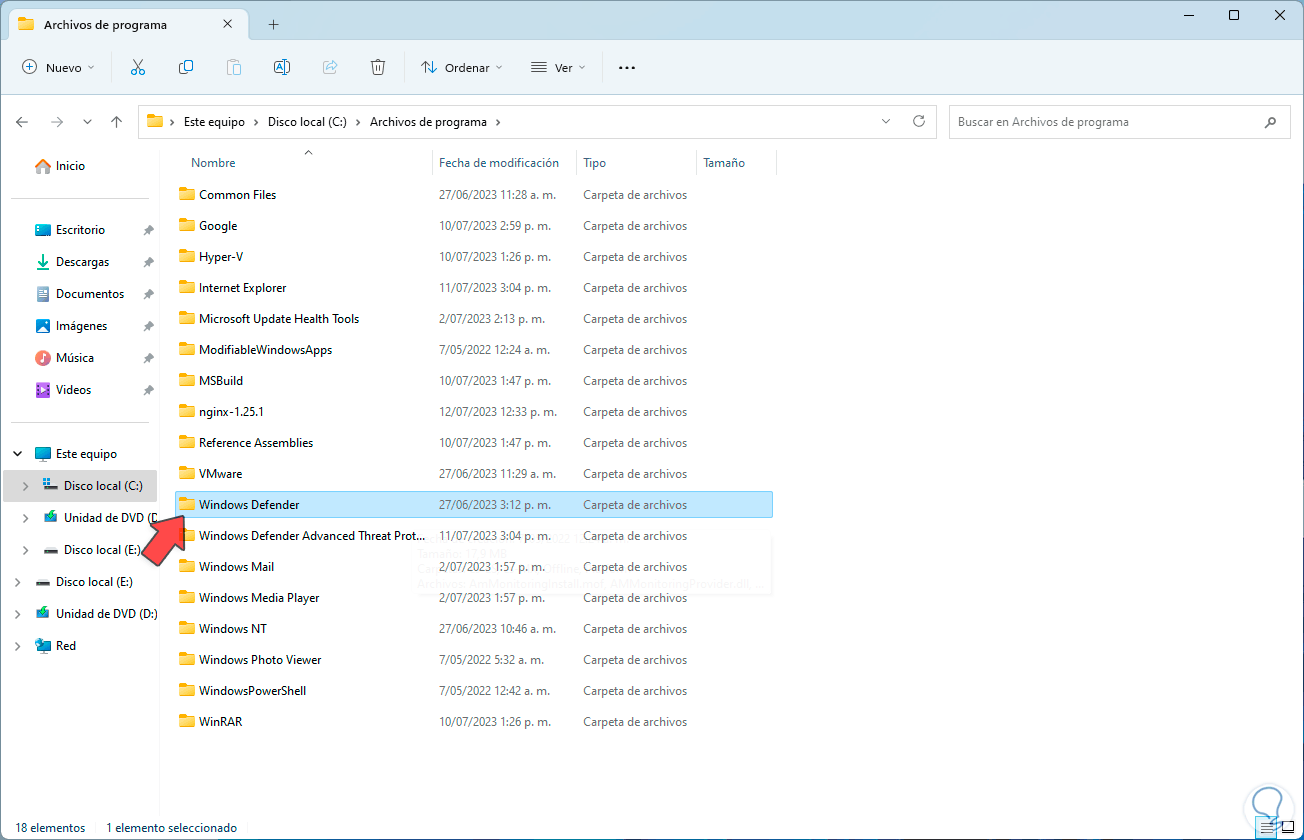Image resolution: width=1304 pixels, height=840 pixels.
Task: Click the Cut scissors icon
Action: click(x=138, y=67)
